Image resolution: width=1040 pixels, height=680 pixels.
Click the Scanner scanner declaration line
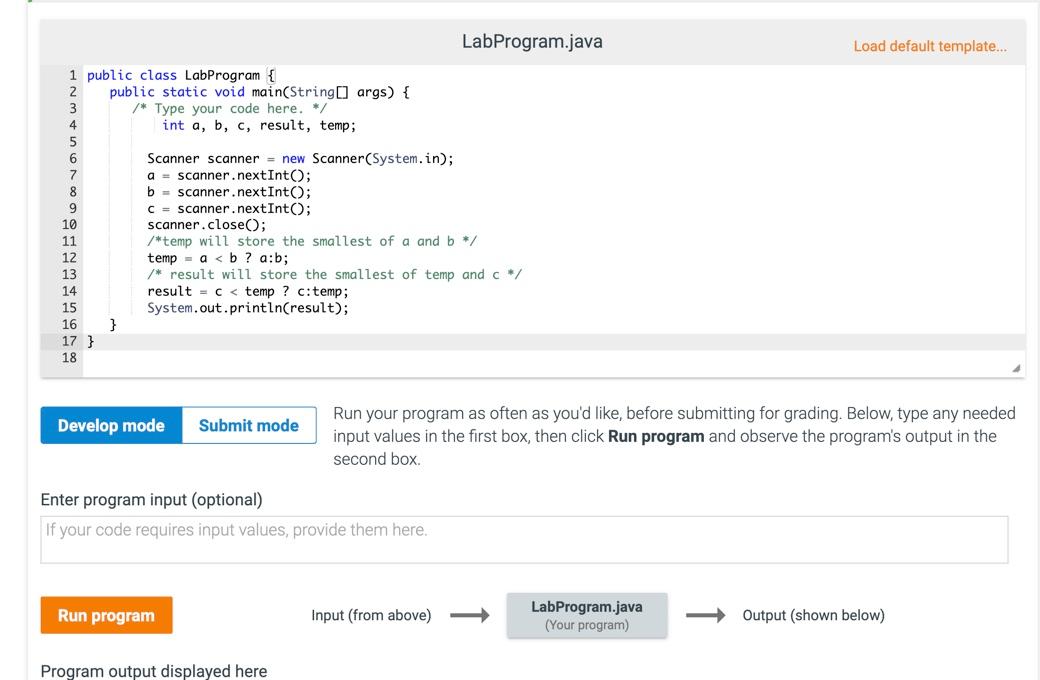coord(300,158)
